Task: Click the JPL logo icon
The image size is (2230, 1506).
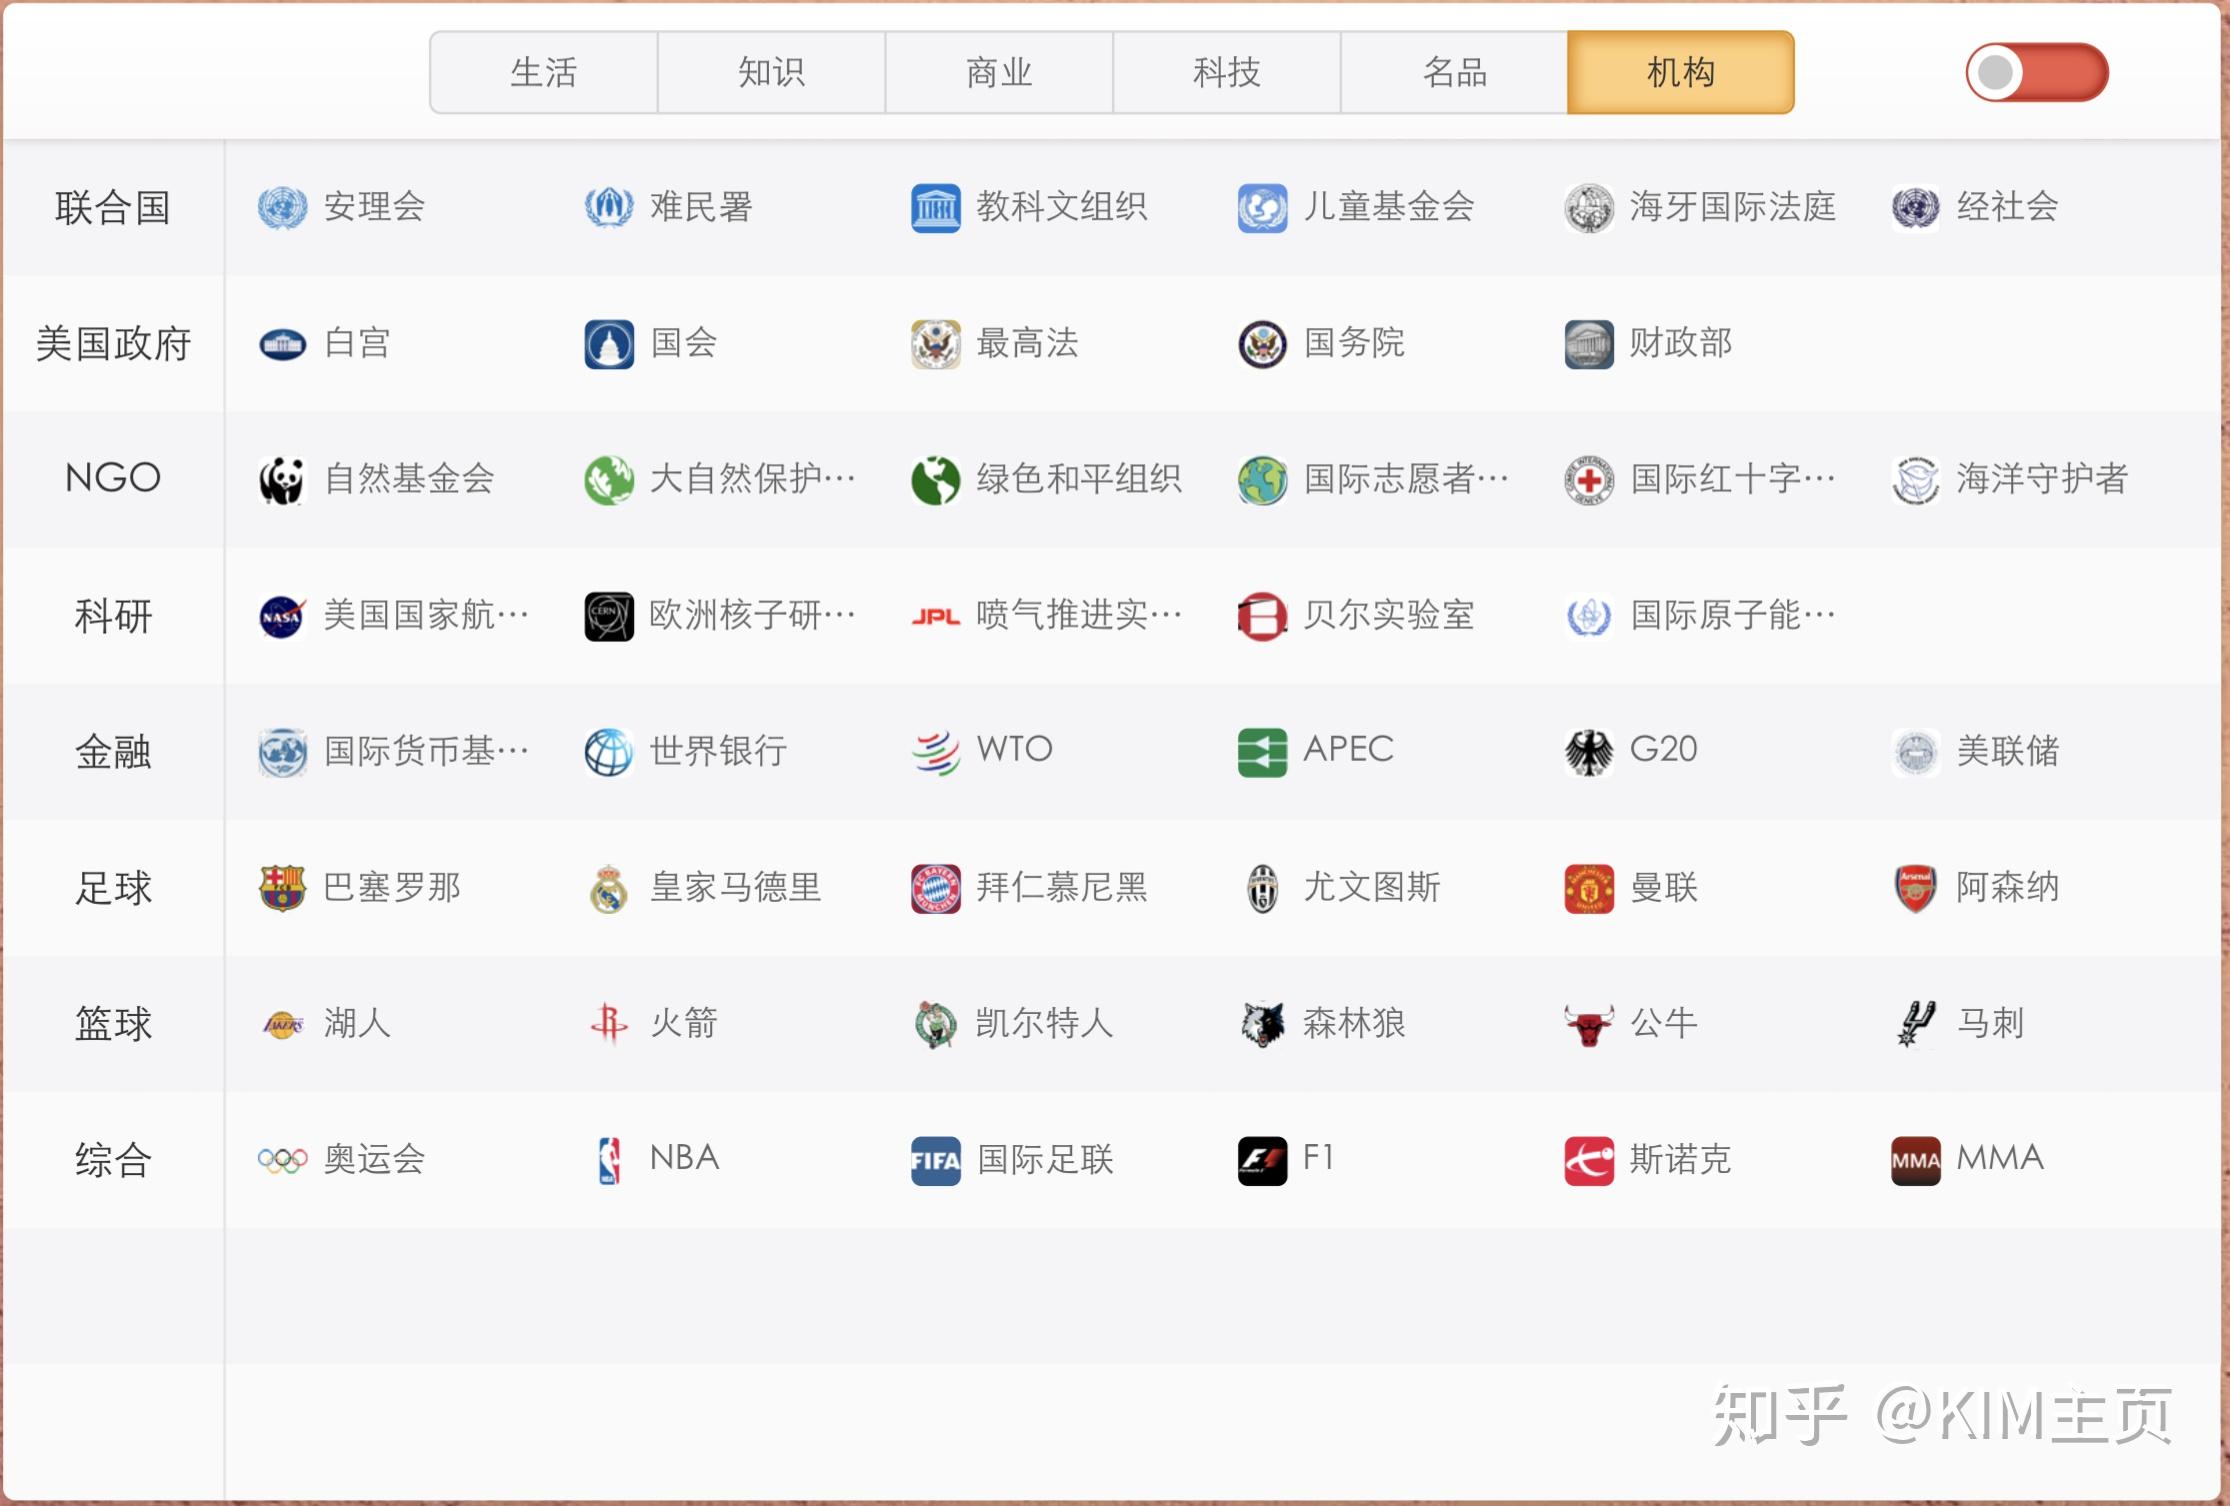Action: [x=936, y=617]
